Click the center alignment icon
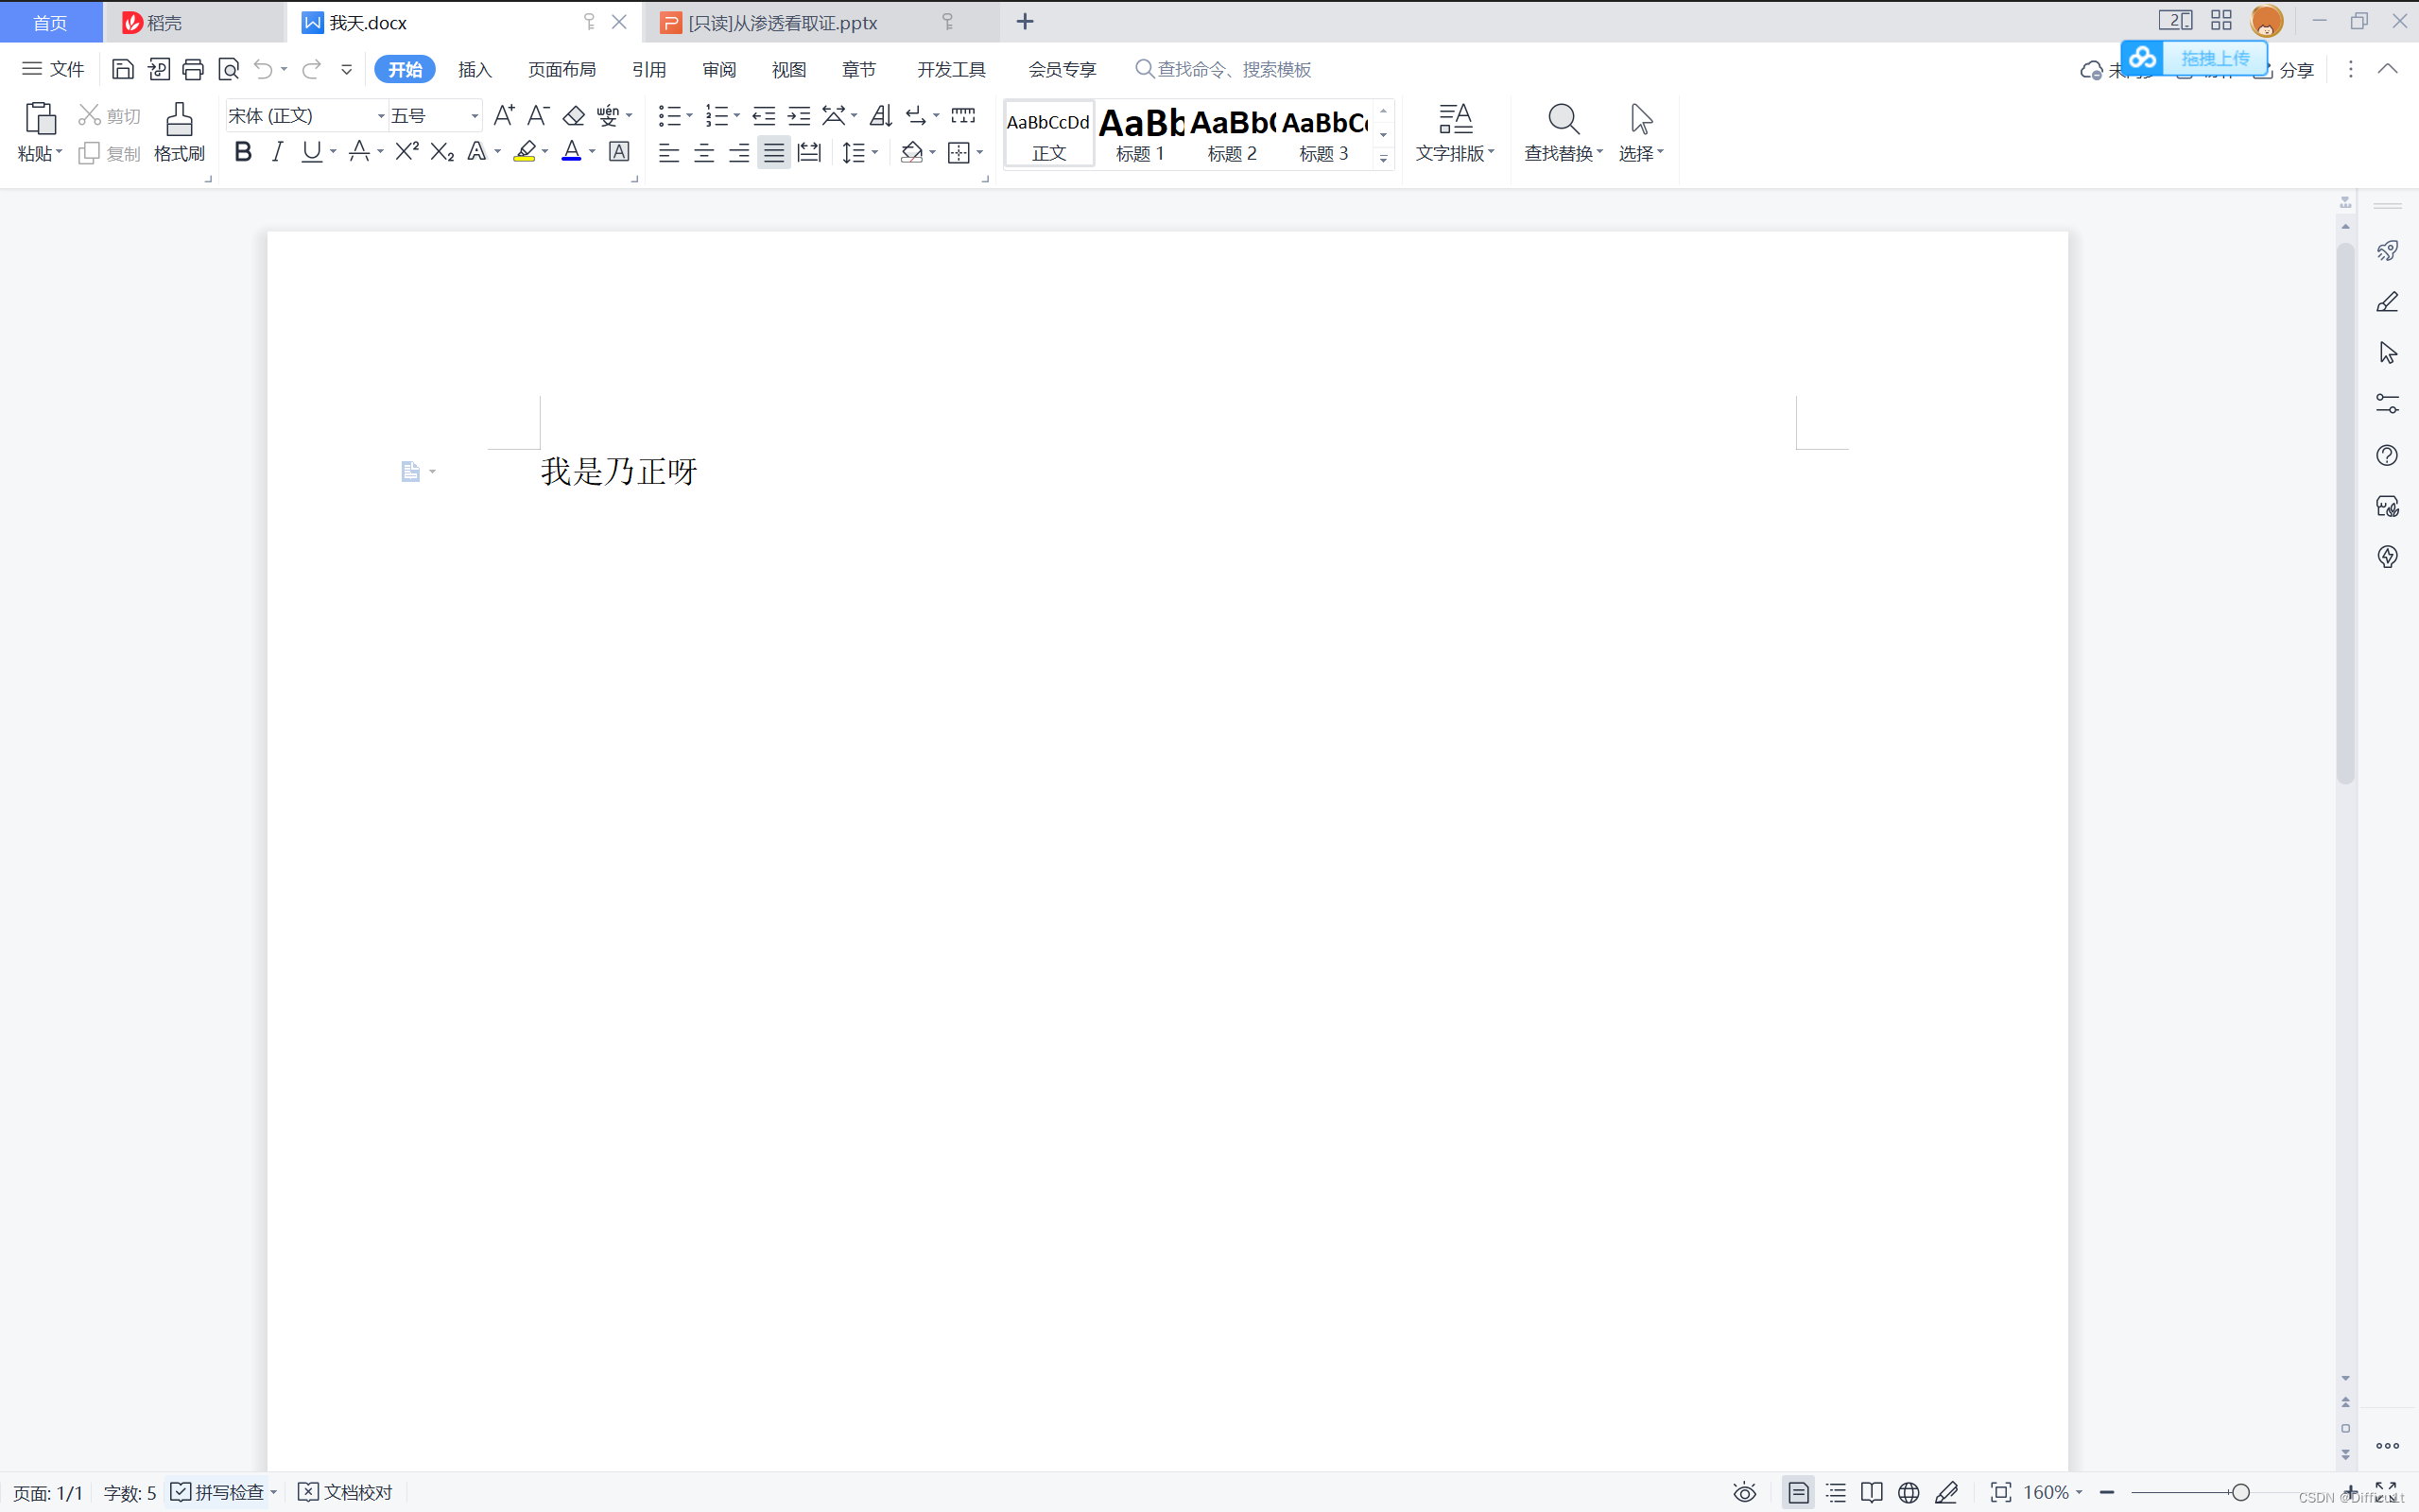 point(704,152)
